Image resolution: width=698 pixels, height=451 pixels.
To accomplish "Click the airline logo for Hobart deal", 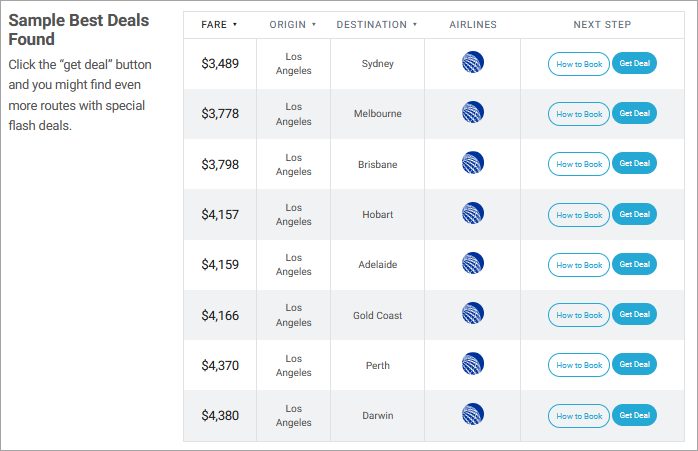I will tap(473, 213).
